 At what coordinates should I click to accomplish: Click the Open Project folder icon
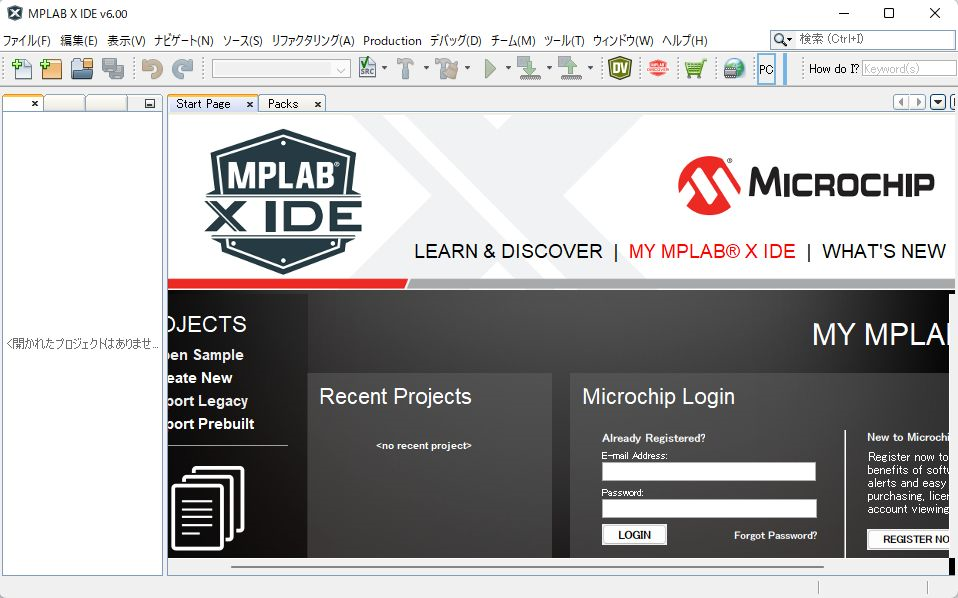tap(82, 68)
